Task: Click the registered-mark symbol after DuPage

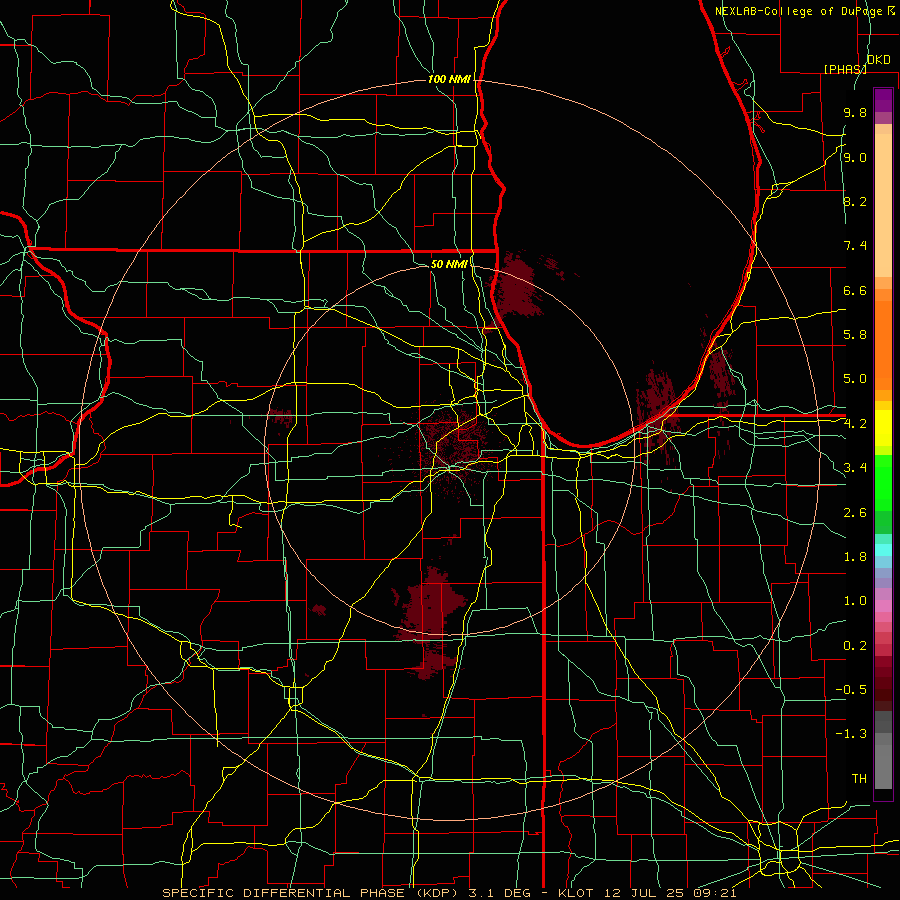Action: point(891,10)
